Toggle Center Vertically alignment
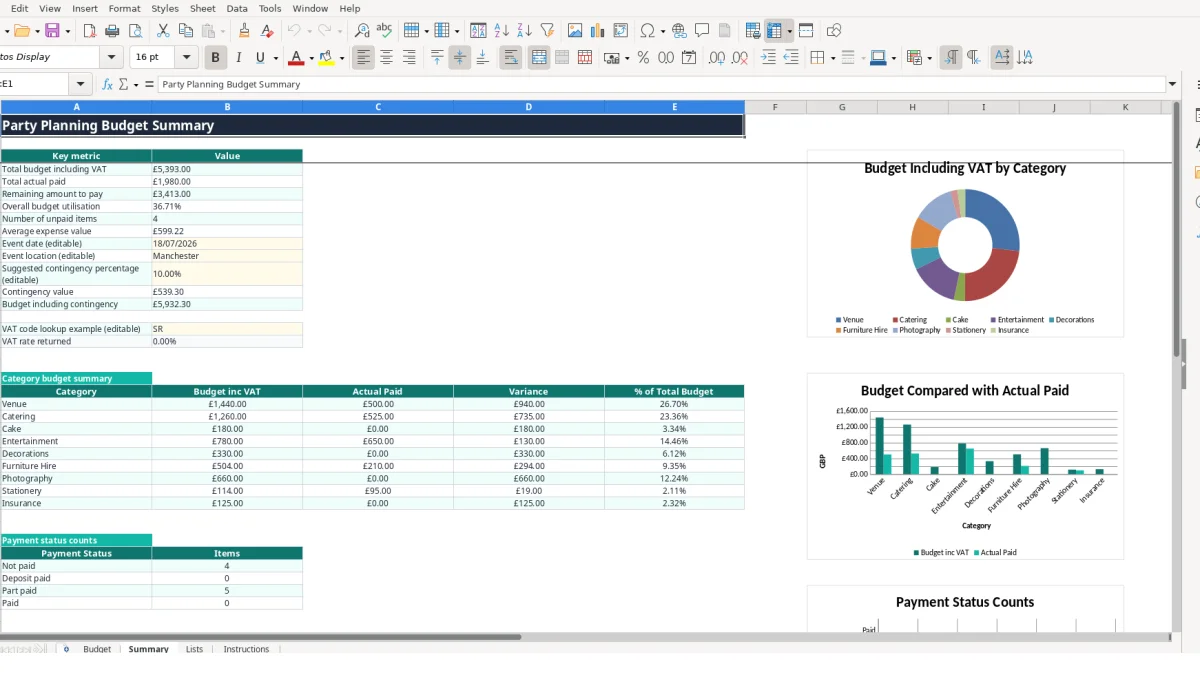The width and height of the screenshot is (1200, 675). pos(459,58)
